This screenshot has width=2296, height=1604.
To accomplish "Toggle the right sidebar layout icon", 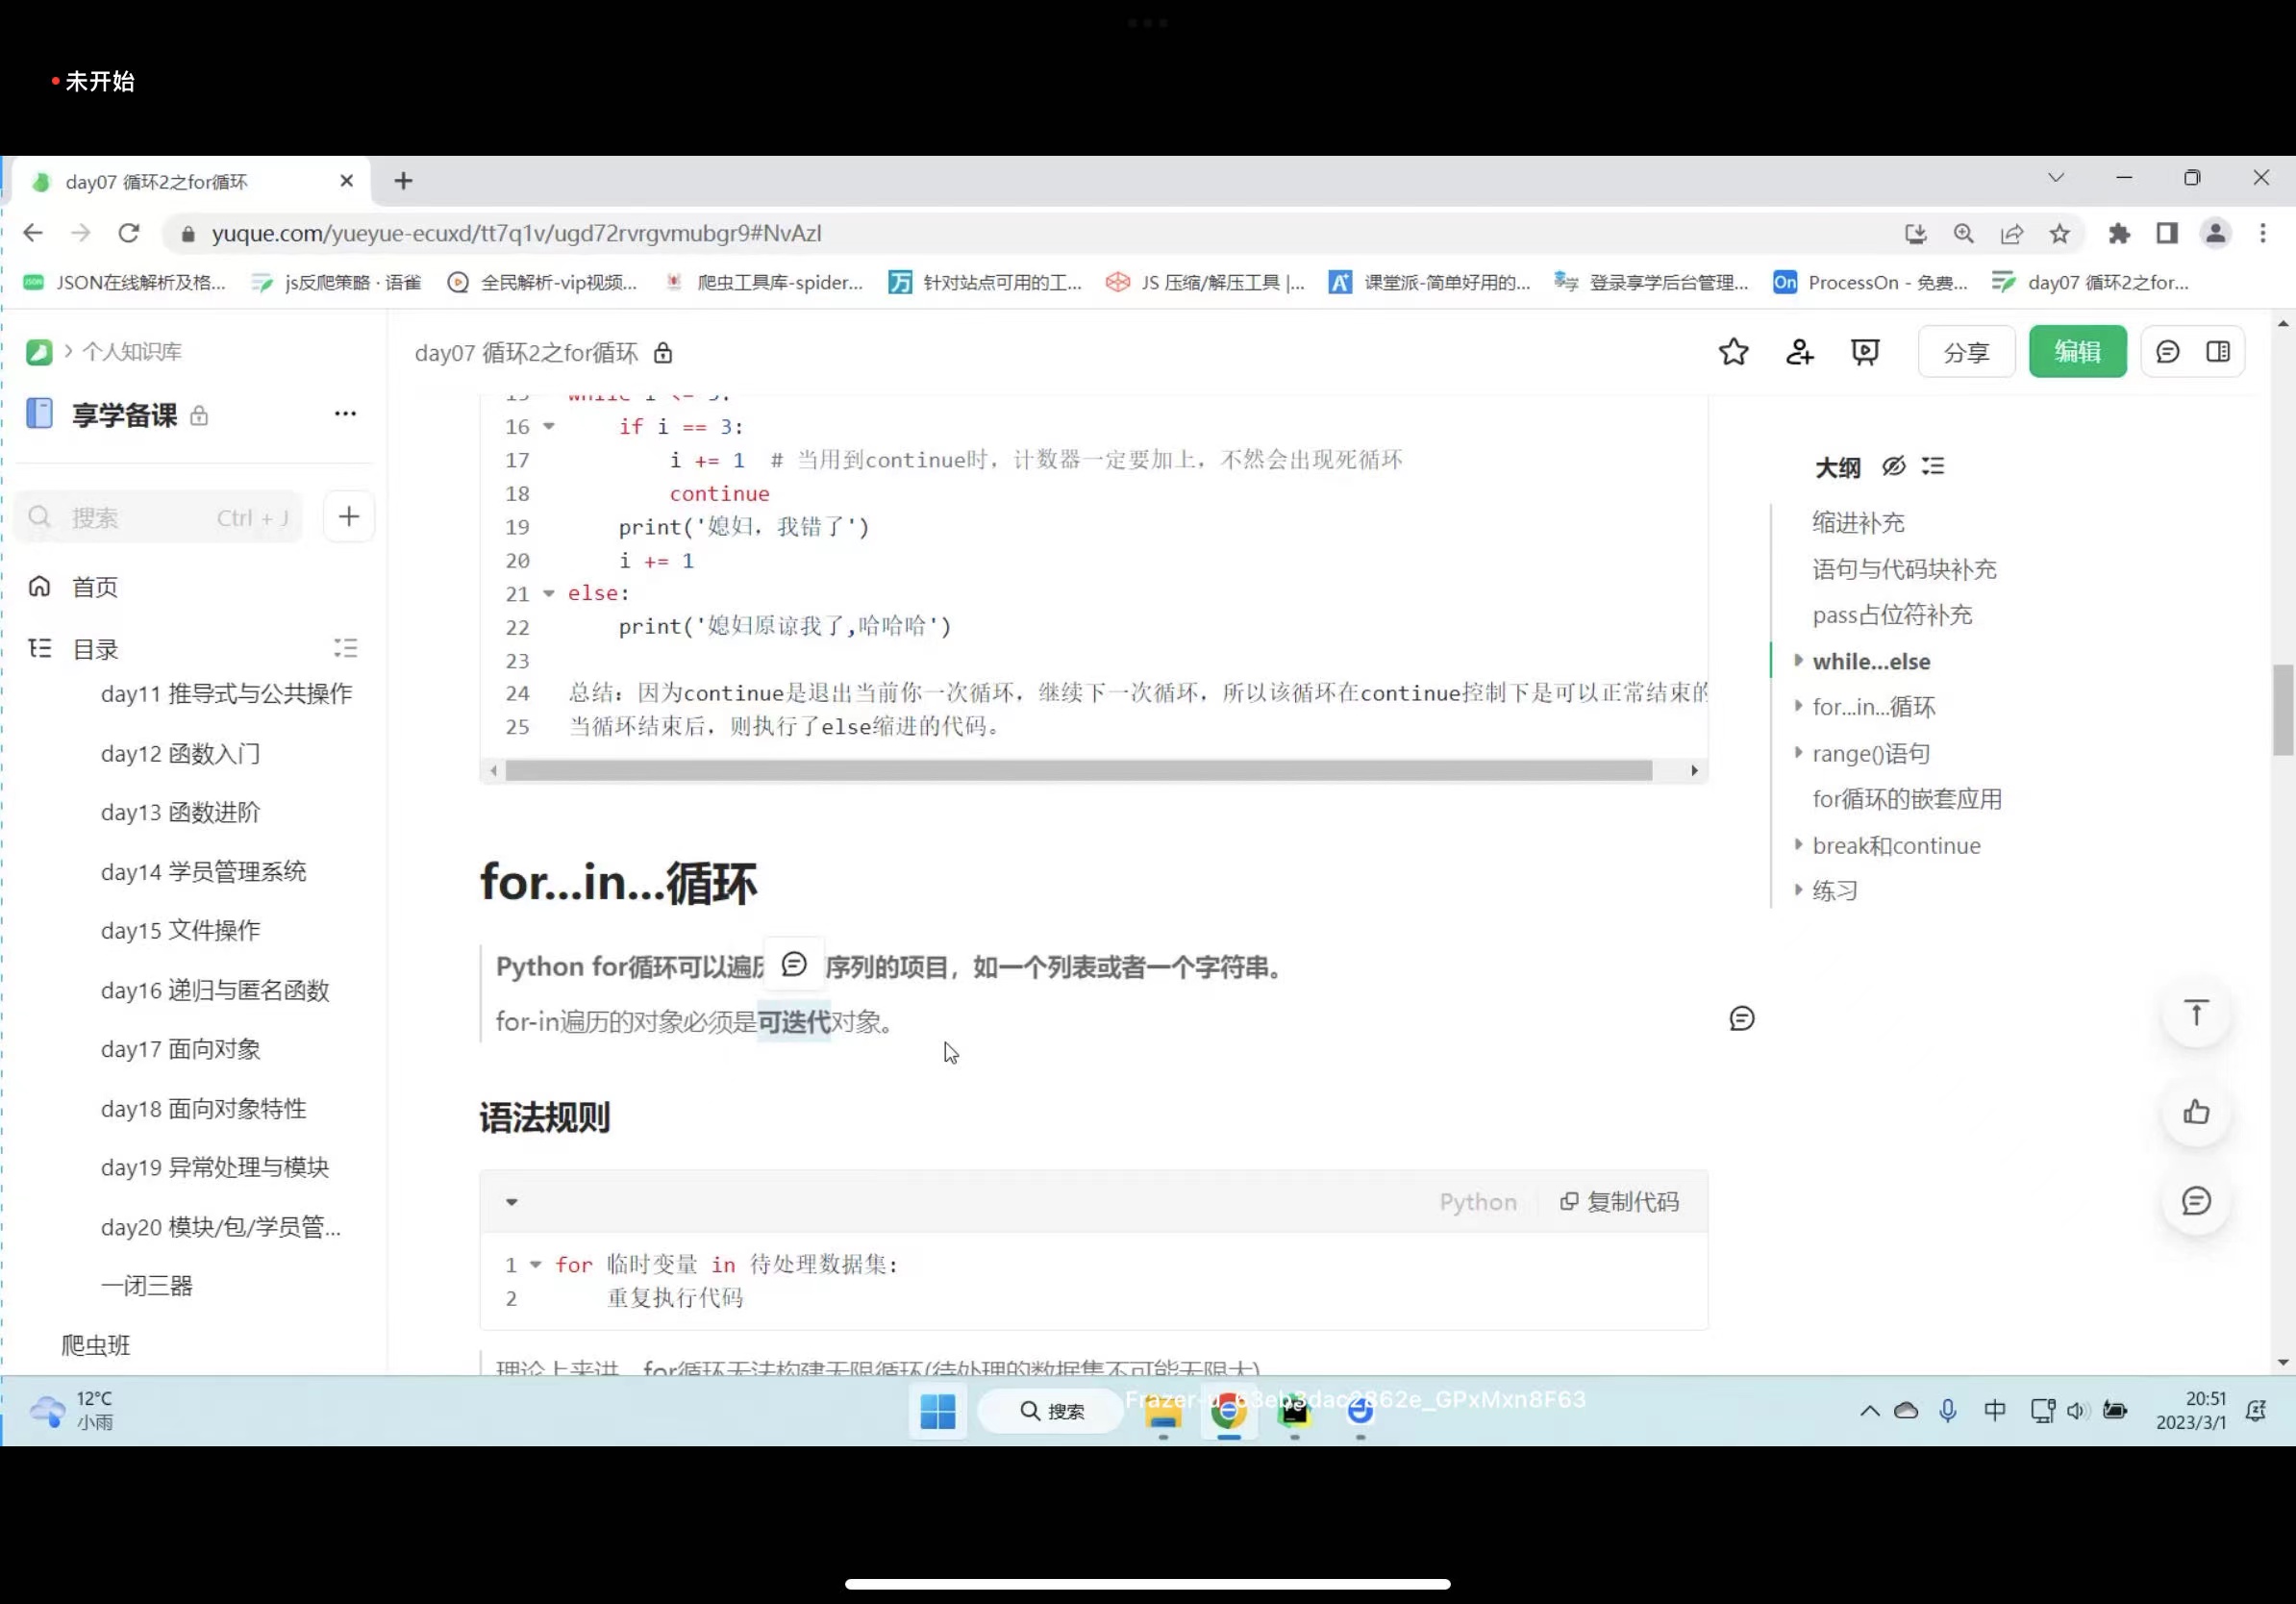I will 2218,352.
